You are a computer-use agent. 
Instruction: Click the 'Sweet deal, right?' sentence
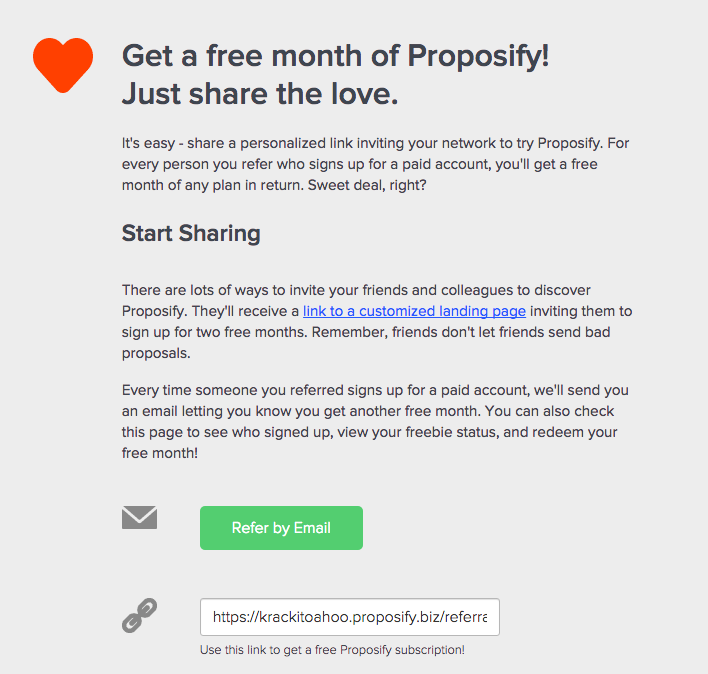click(x=367, y=185)
